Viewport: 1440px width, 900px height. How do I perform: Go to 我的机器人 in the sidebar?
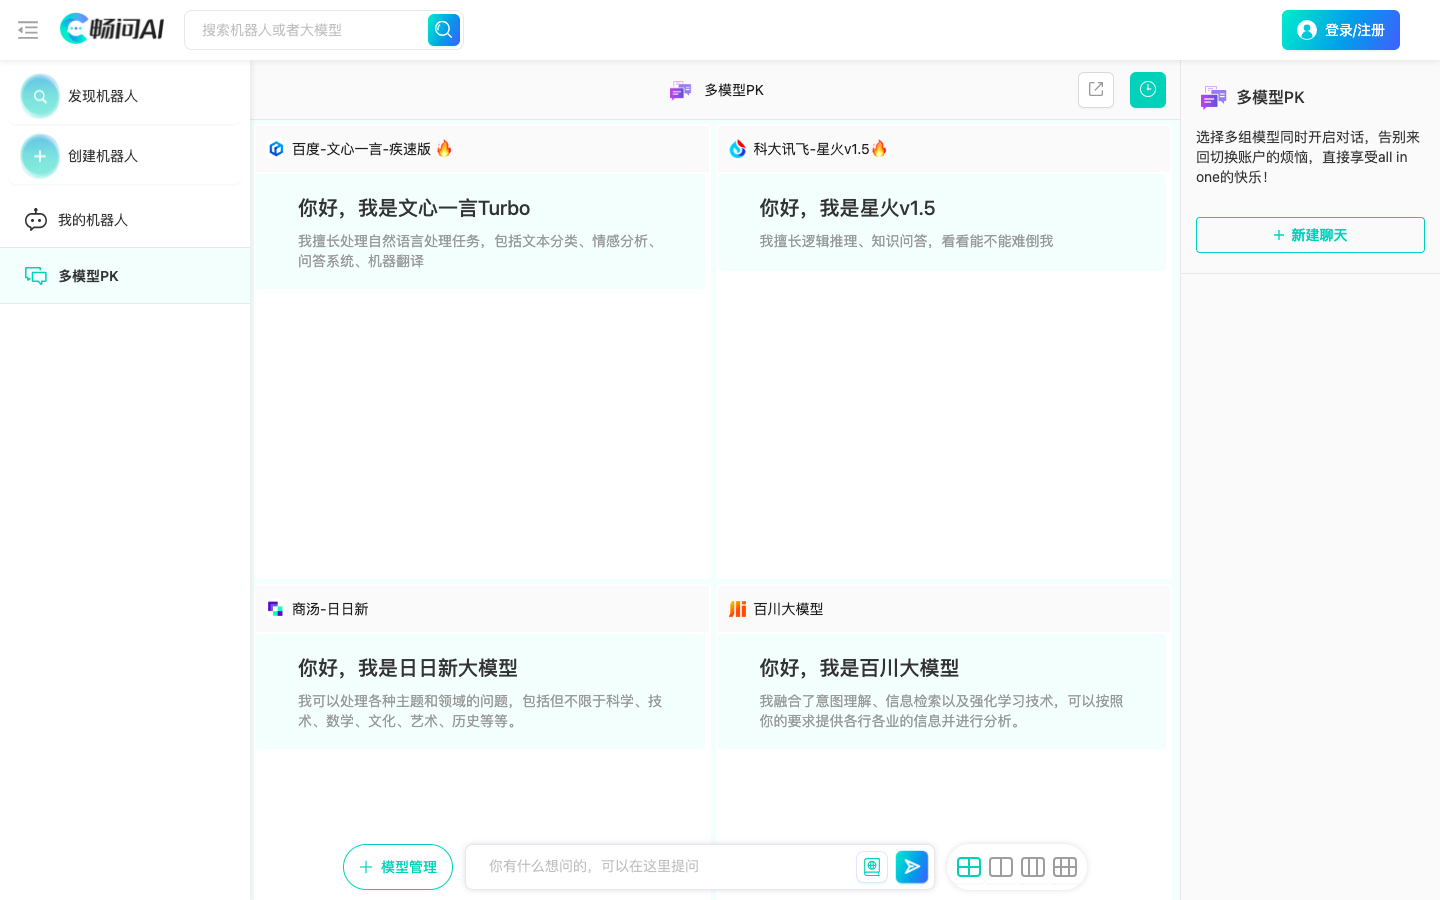click(x=125, y=220)
